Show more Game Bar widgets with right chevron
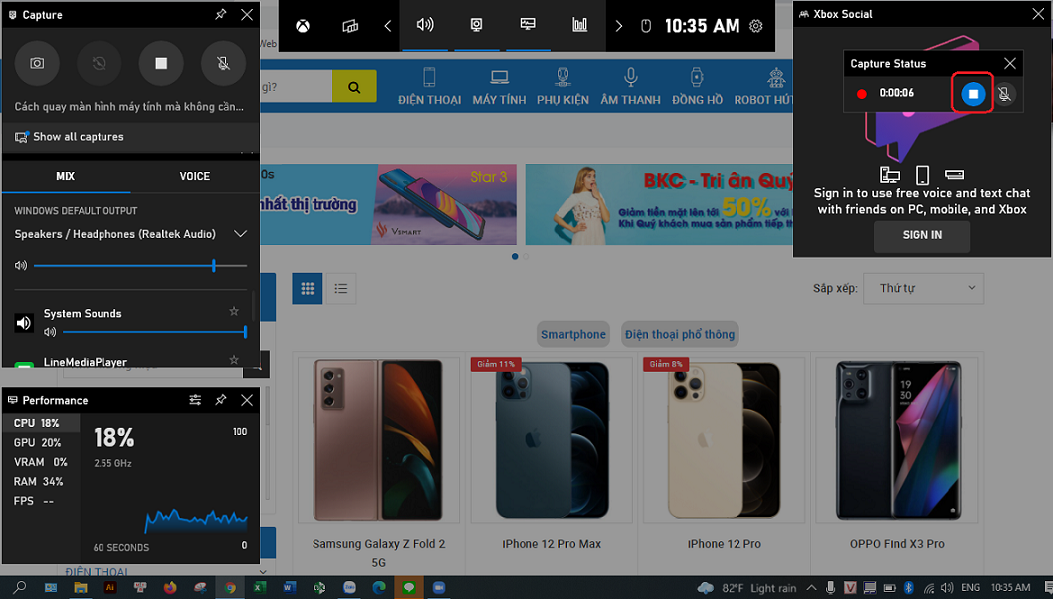 coord(619,26)
